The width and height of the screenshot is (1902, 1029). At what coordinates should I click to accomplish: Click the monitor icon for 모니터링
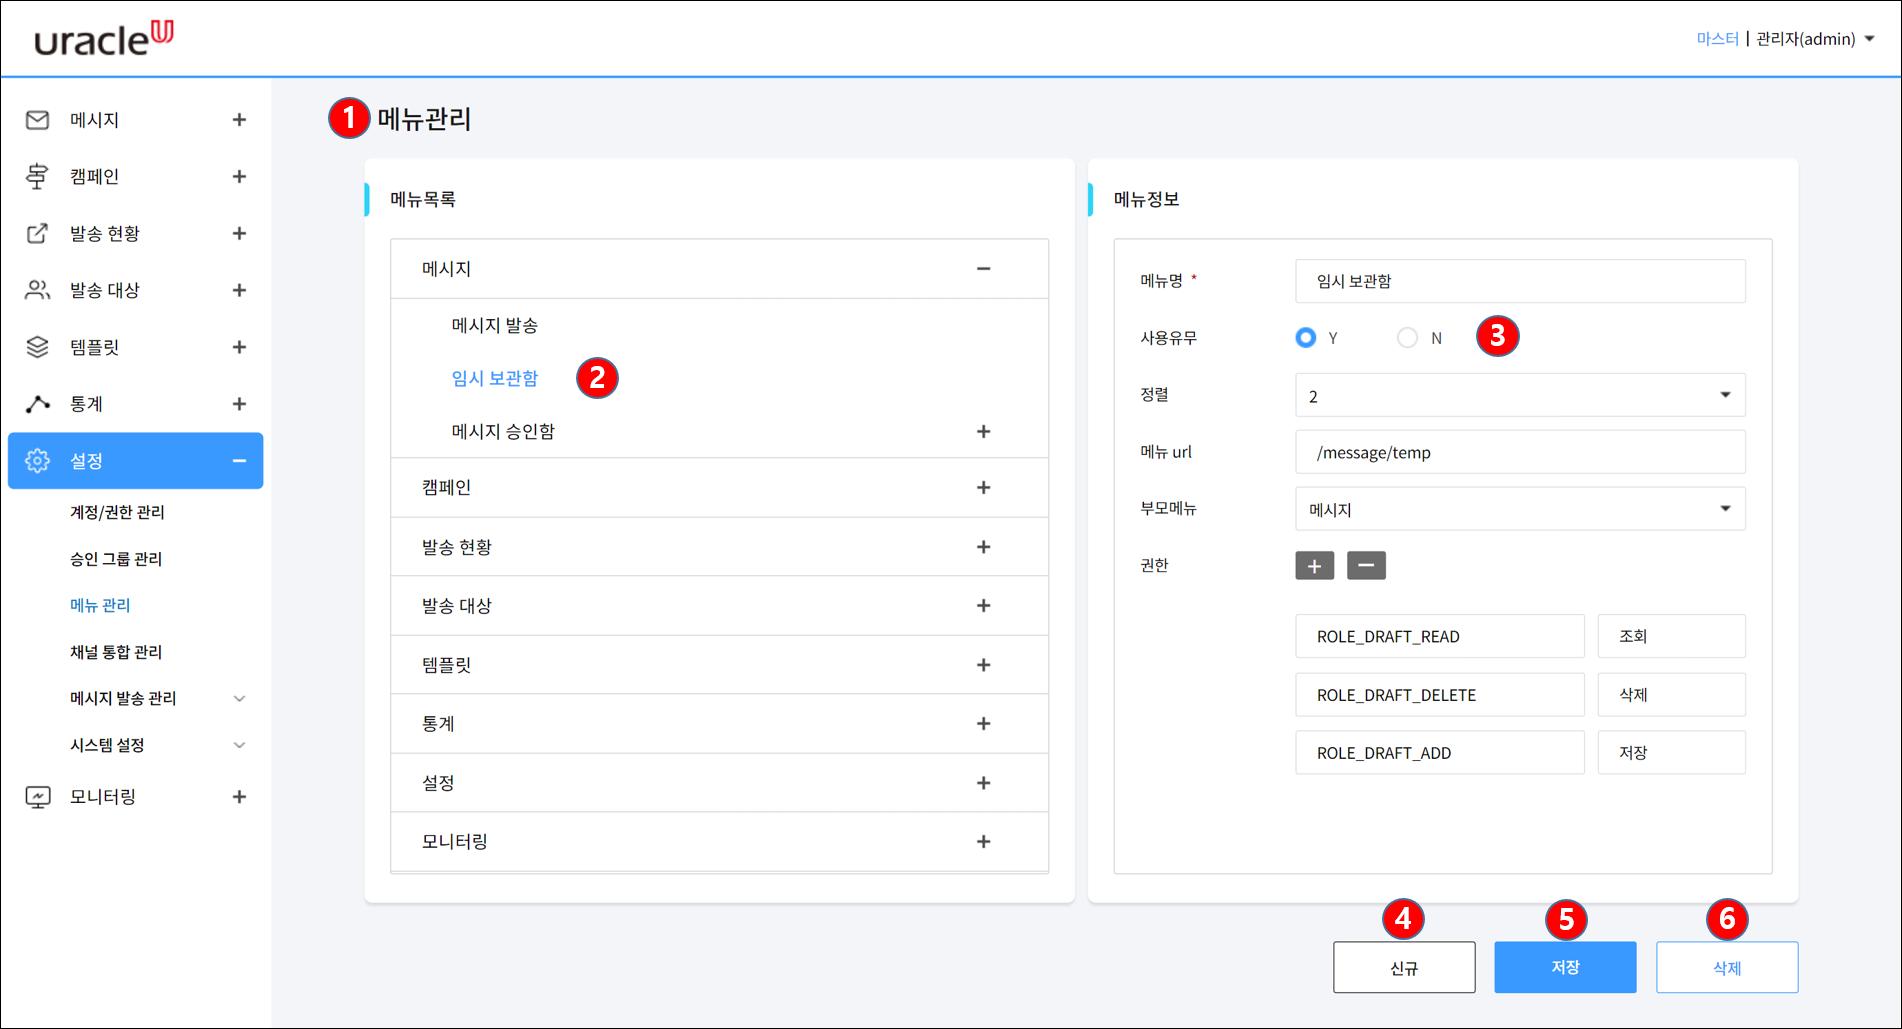37,797
